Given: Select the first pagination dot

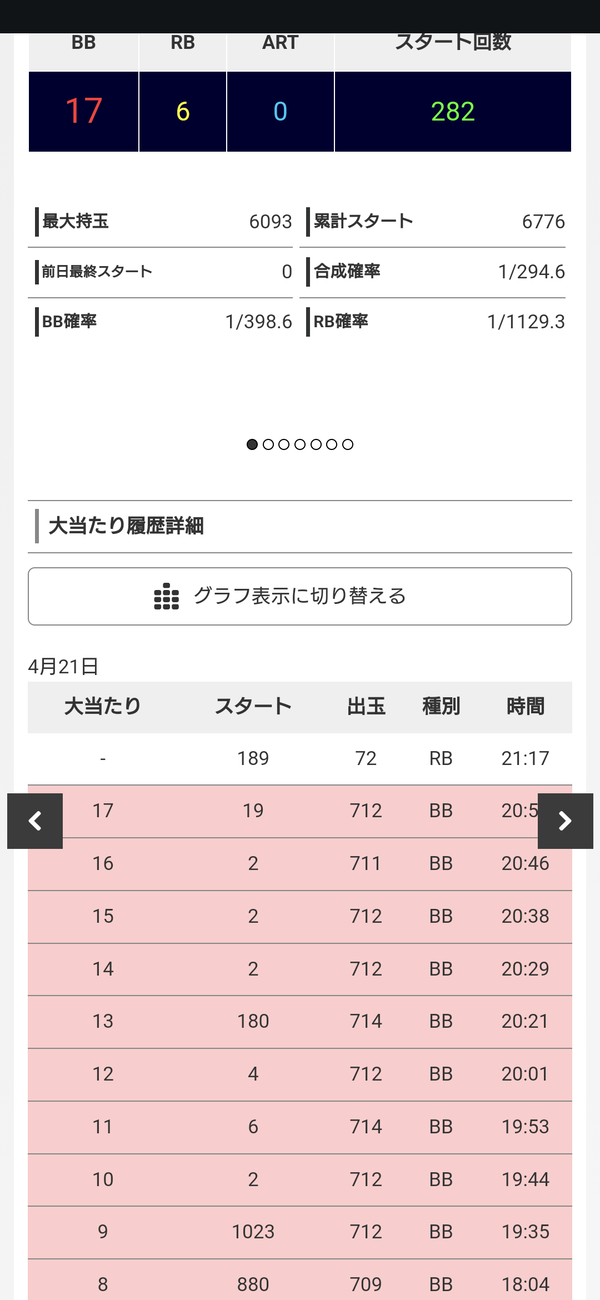Looking at the screenshot, I should tap(252, 445).
